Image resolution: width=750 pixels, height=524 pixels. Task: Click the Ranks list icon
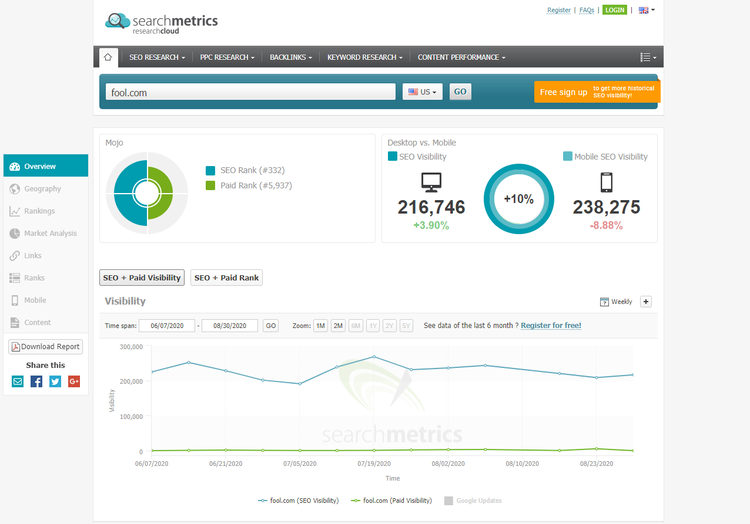tap(15, 278)
